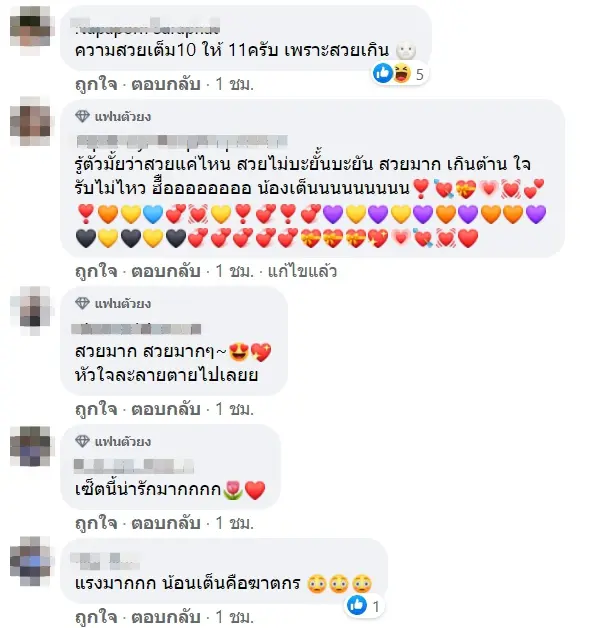Reply to the last comment แรงมากกก
The height and width of the screenshot is (628, 589).
(x=166, y=617)
